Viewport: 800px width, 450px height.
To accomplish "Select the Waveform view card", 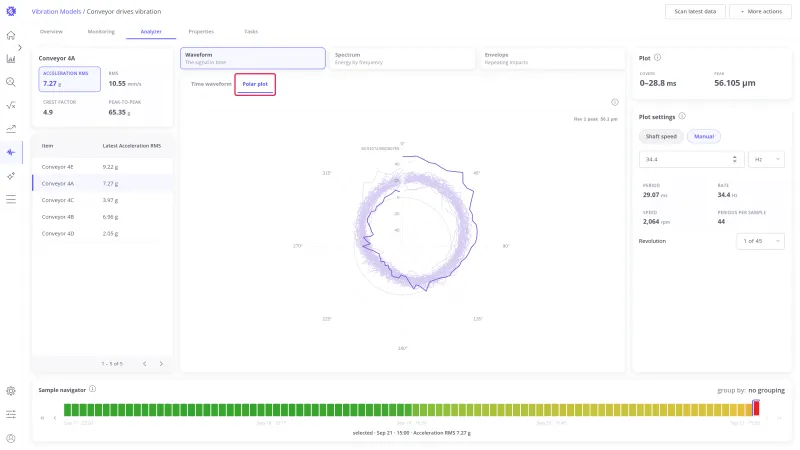I will [x=253, y=58].
